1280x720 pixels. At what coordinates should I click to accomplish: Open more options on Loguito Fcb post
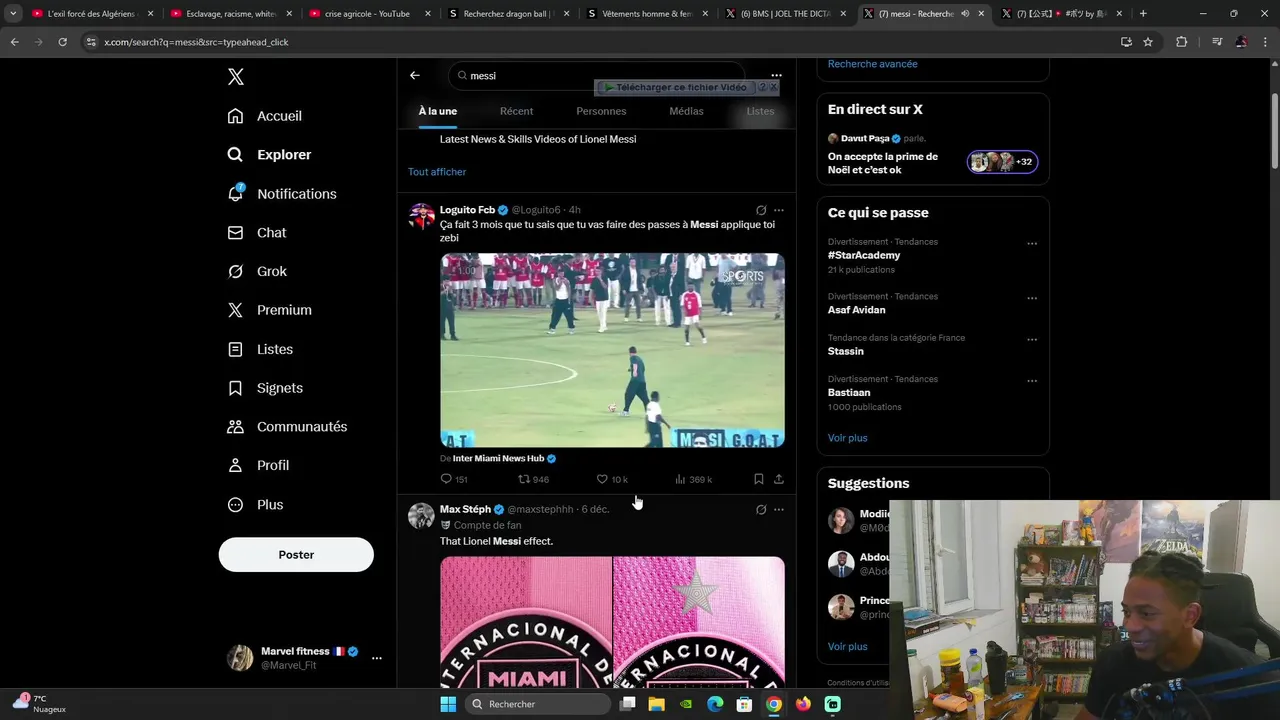pos(779,210)
